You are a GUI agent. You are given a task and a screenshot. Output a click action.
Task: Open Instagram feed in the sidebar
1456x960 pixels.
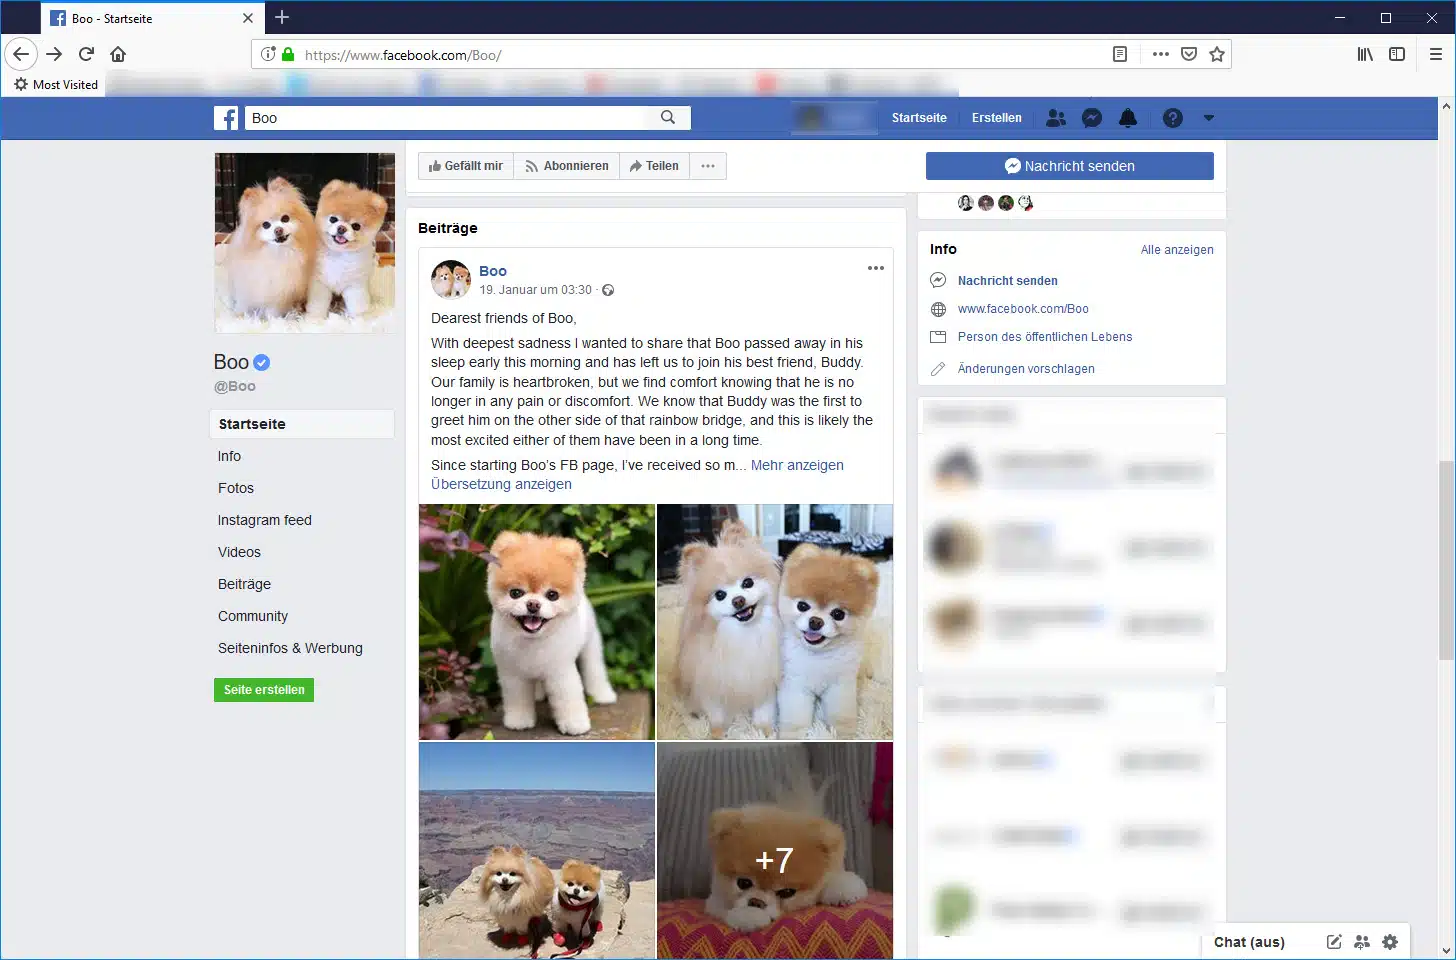(265, 520)
